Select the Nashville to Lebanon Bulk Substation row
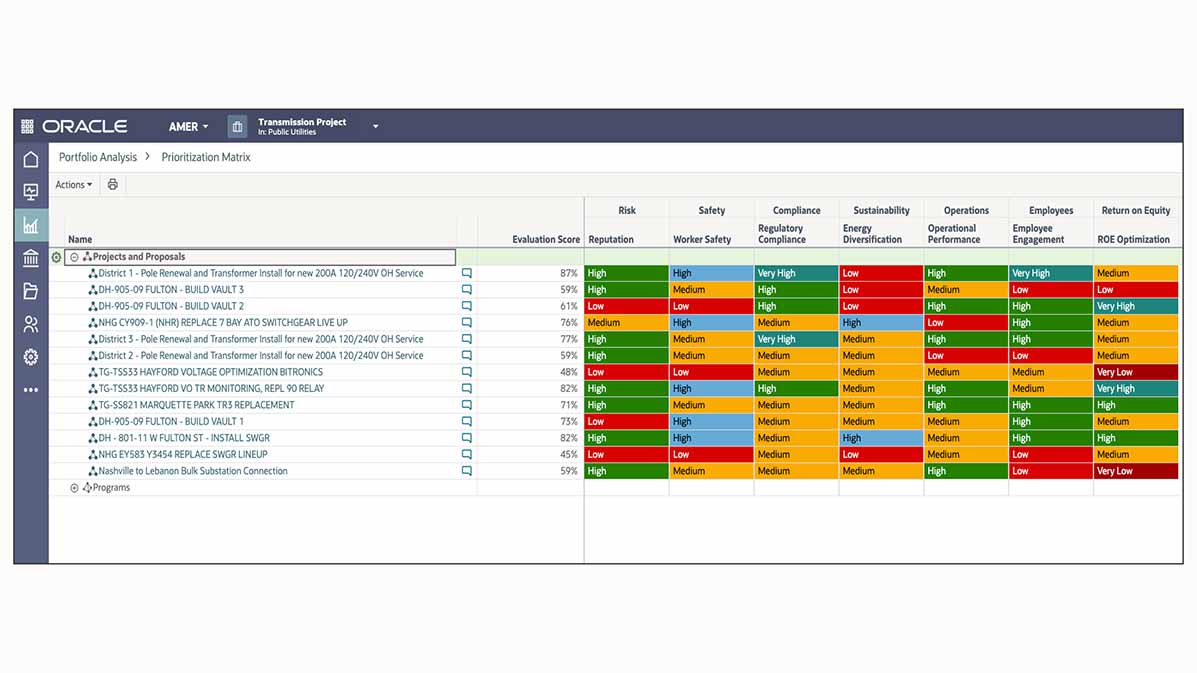This screenshot has width=1197, height=673. point(192,471)
